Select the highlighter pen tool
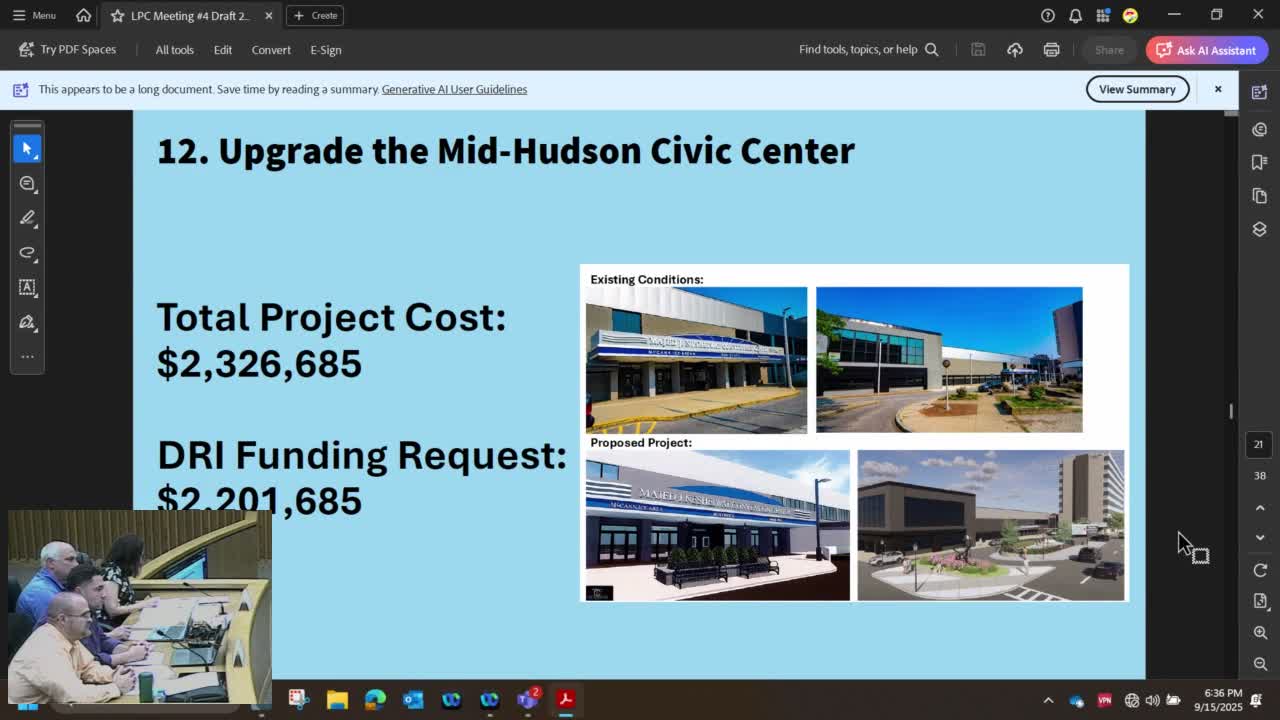 click(x=27, y=218)
